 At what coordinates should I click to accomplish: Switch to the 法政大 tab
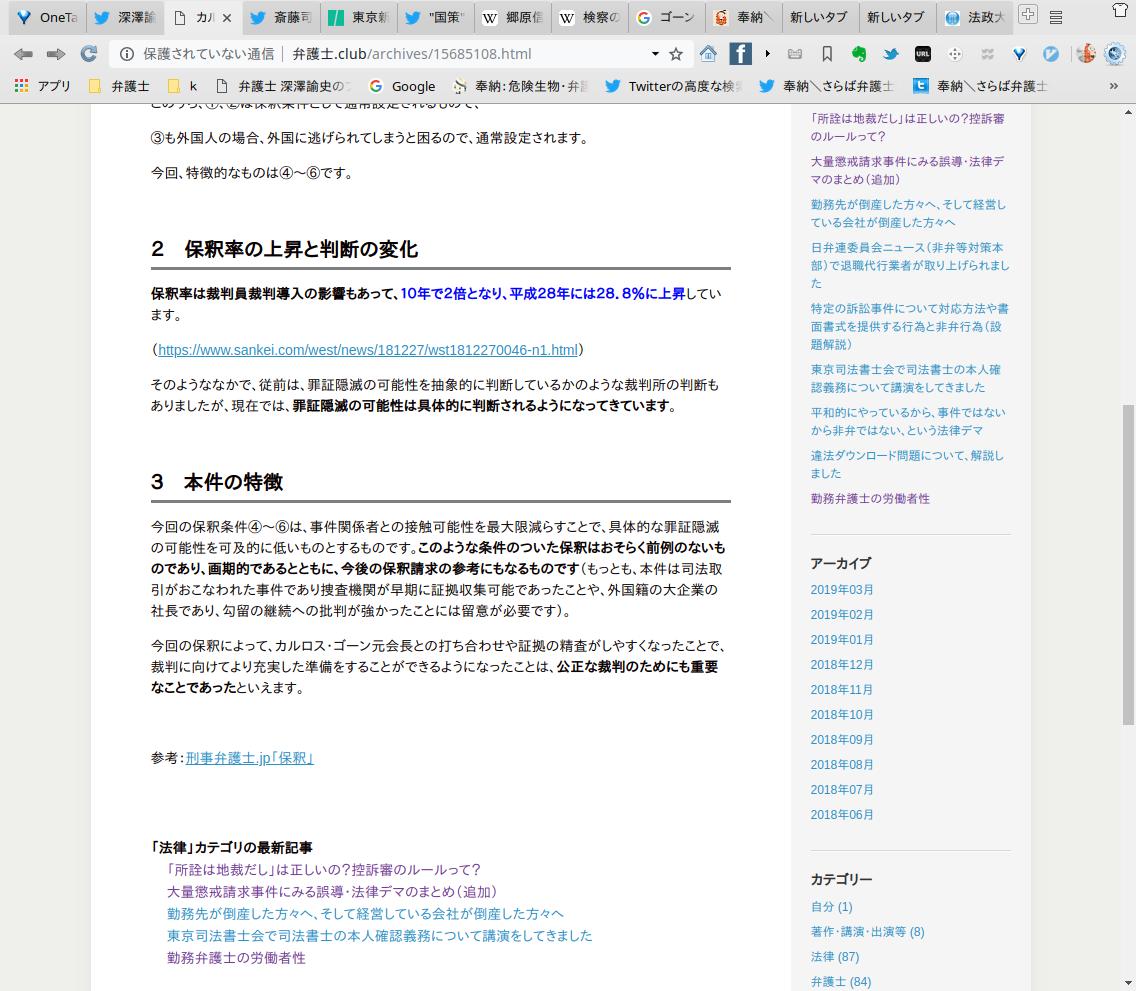click(x=974, y=17)
